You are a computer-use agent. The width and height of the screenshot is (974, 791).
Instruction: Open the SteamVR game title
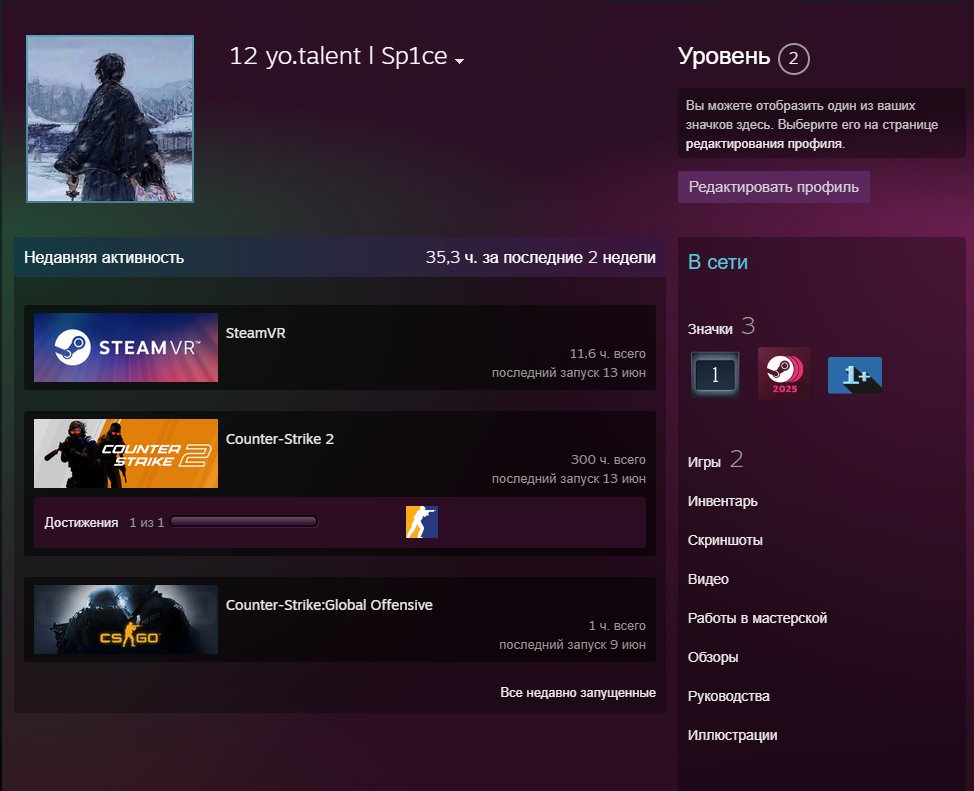255,333
